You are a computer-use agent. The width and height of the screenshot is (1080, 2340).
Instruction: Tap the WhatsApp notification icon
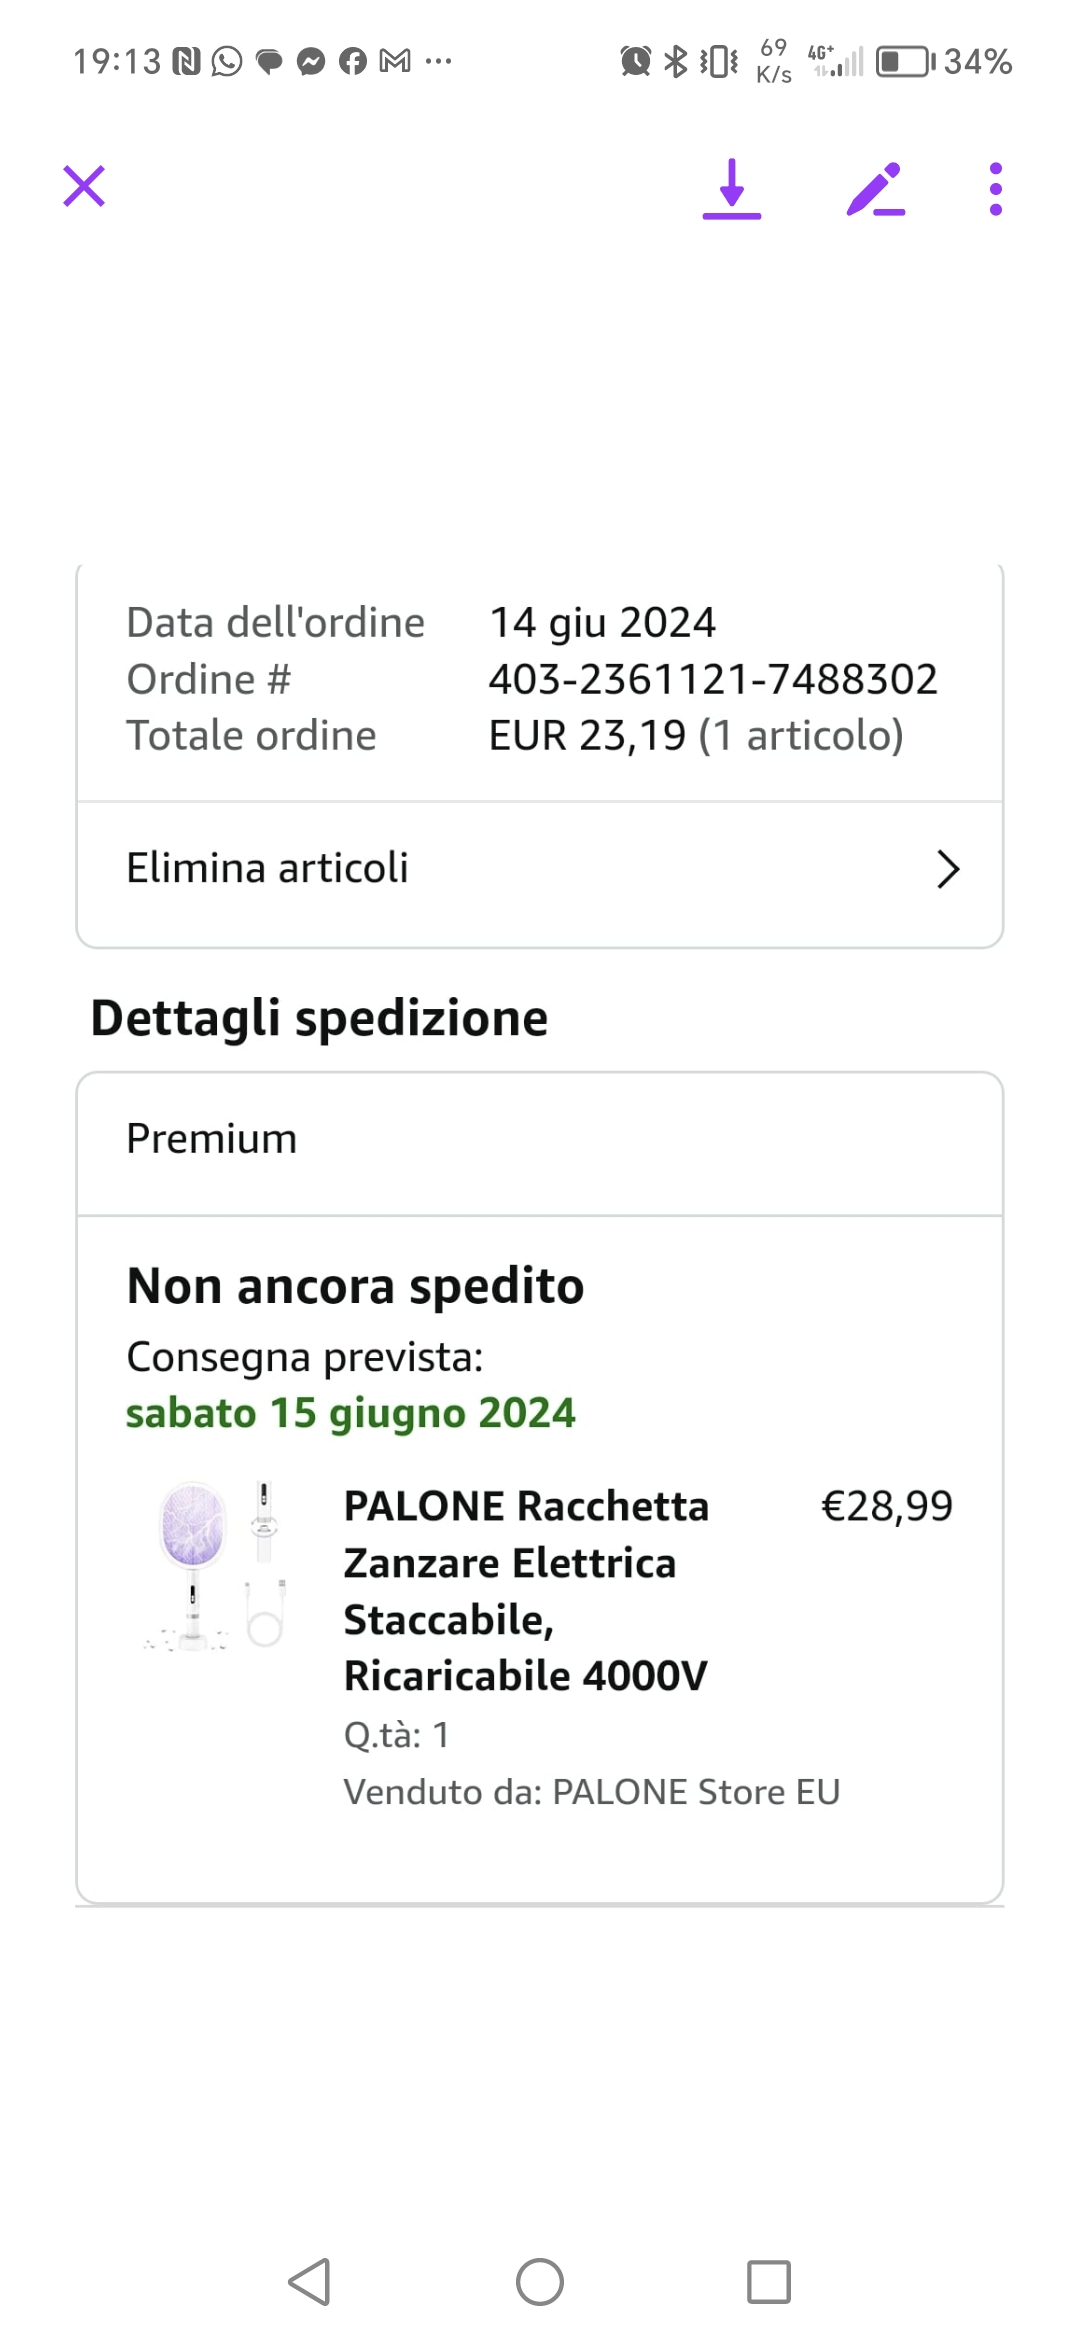[227, 62]
